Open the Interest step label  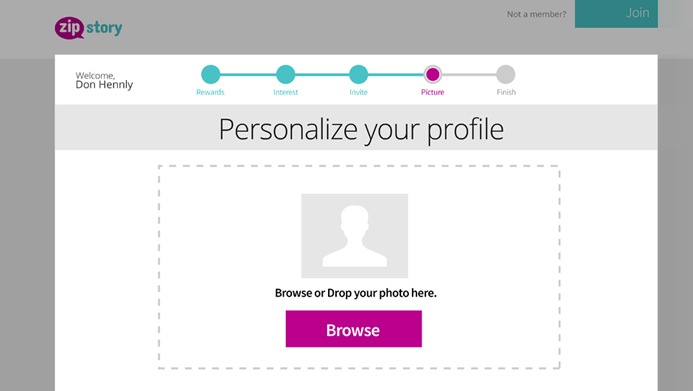pyautogui.click(x=286, y=92)
